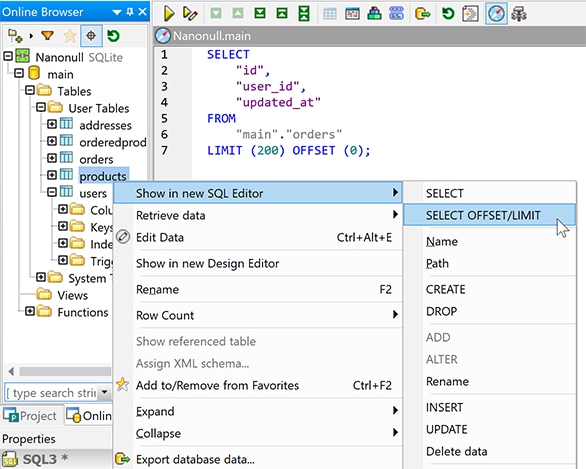Expand the Functions folder
This screenshot has width=586, height=469.
(x=30, y=311)
